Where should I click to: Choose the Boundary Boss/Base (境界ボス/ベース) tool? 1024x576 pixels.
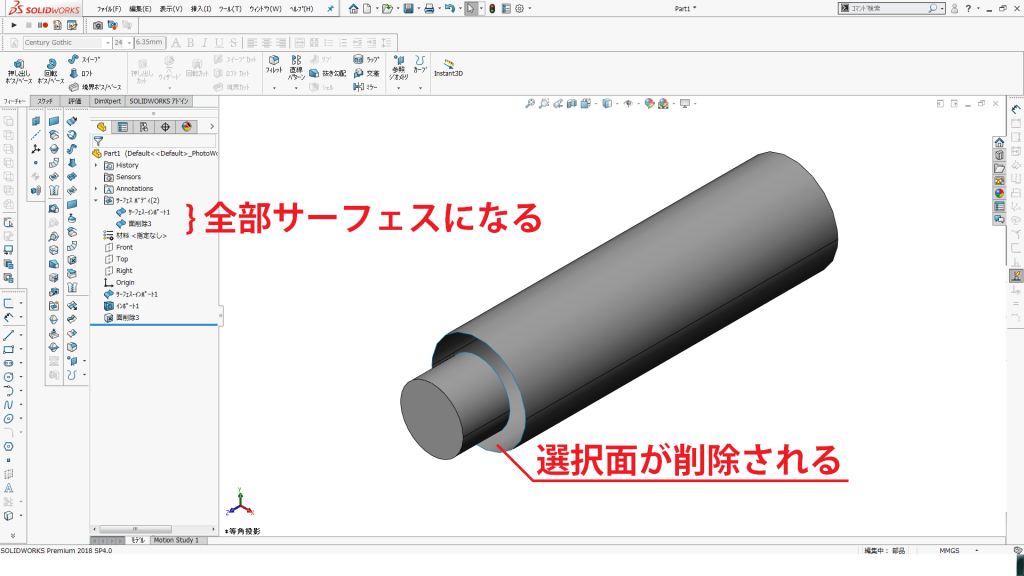coord(95,87)
